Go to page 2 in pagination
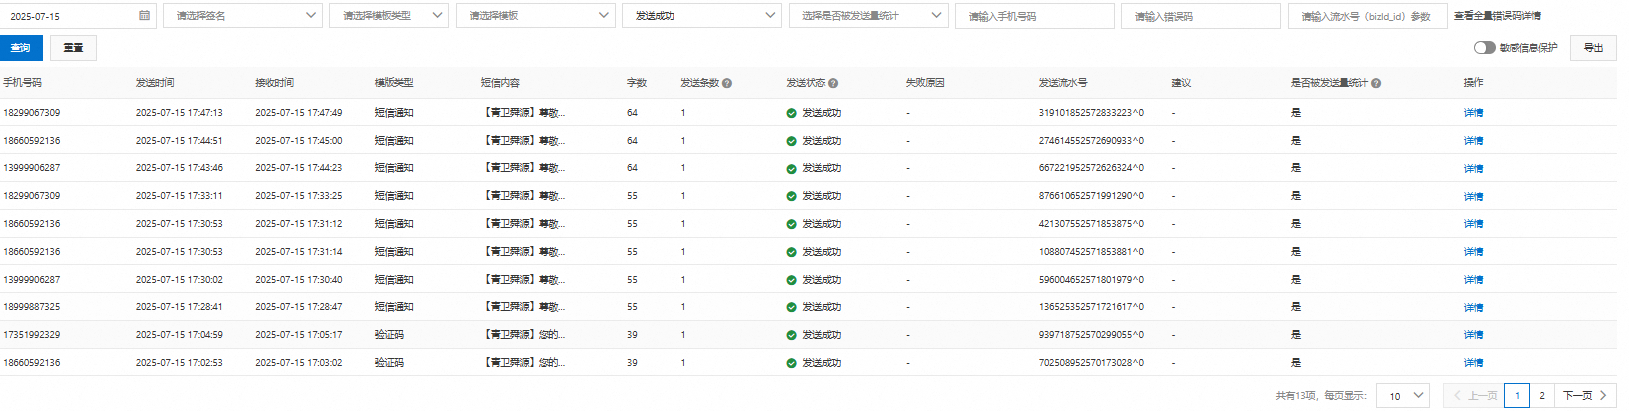Screen dimensions: 1629x411 coord(1542,396)
